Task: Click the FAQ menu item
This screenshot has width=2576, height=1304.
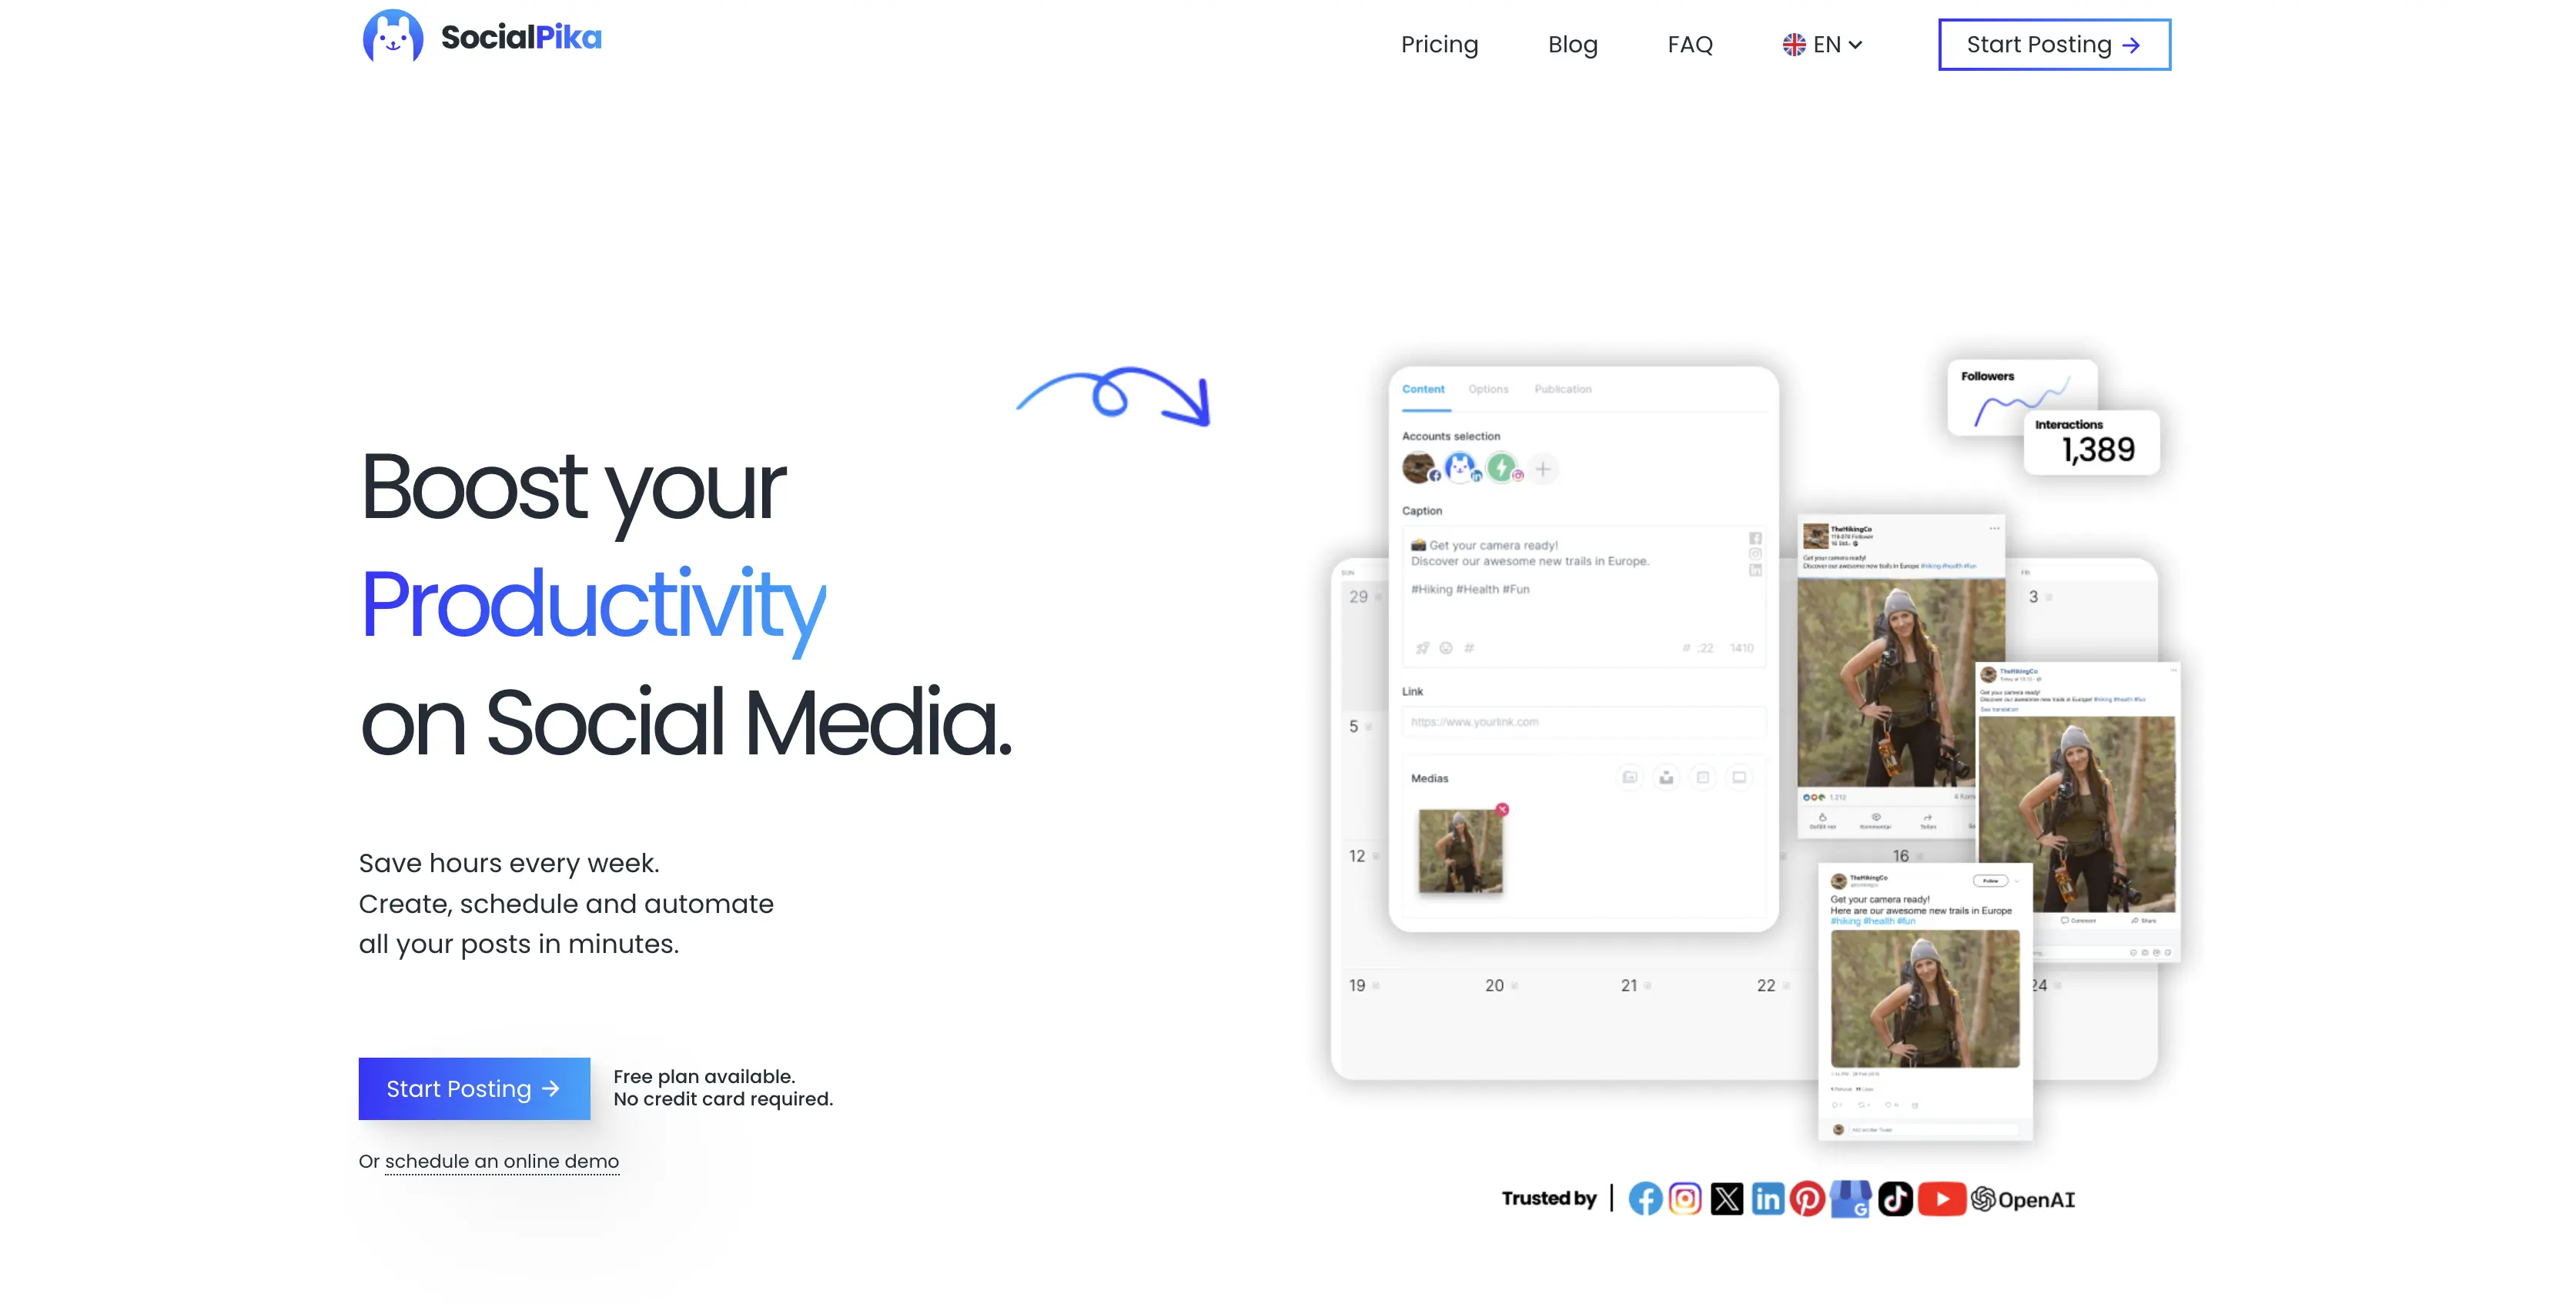Action: pos(1693,45)
